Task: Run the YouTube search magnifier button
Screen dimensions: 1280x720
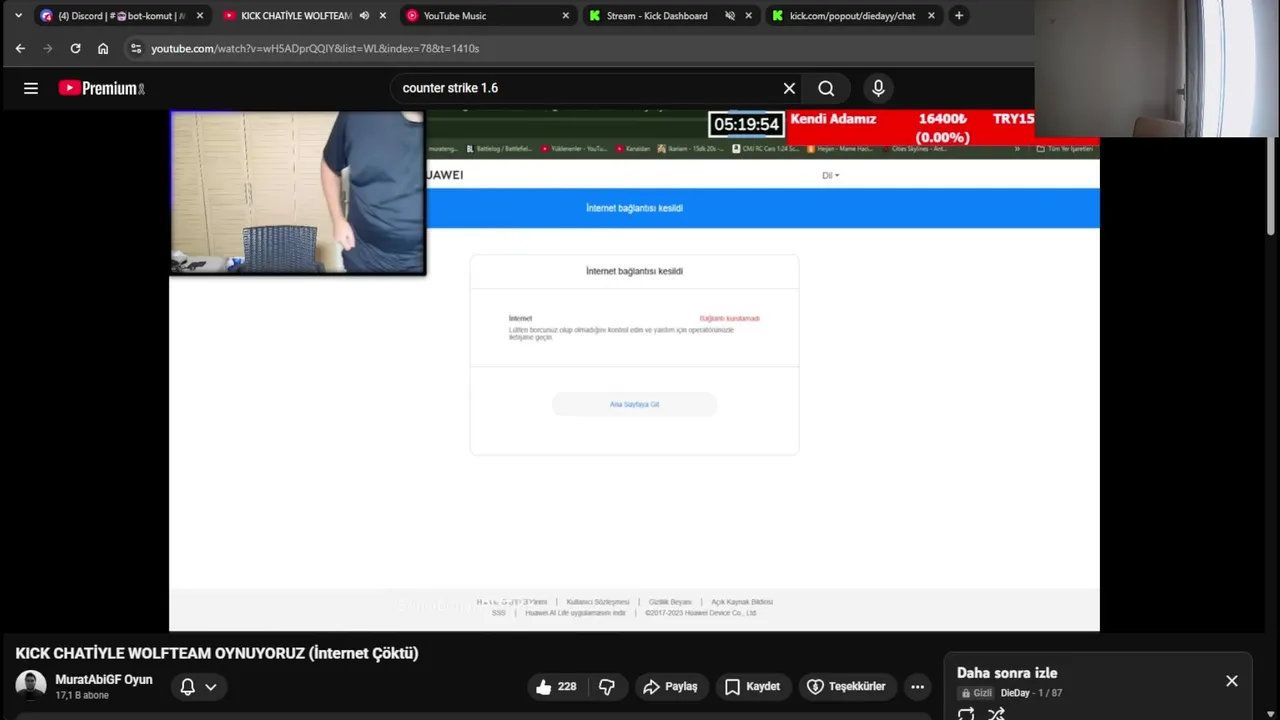Action: click(826, 88)
